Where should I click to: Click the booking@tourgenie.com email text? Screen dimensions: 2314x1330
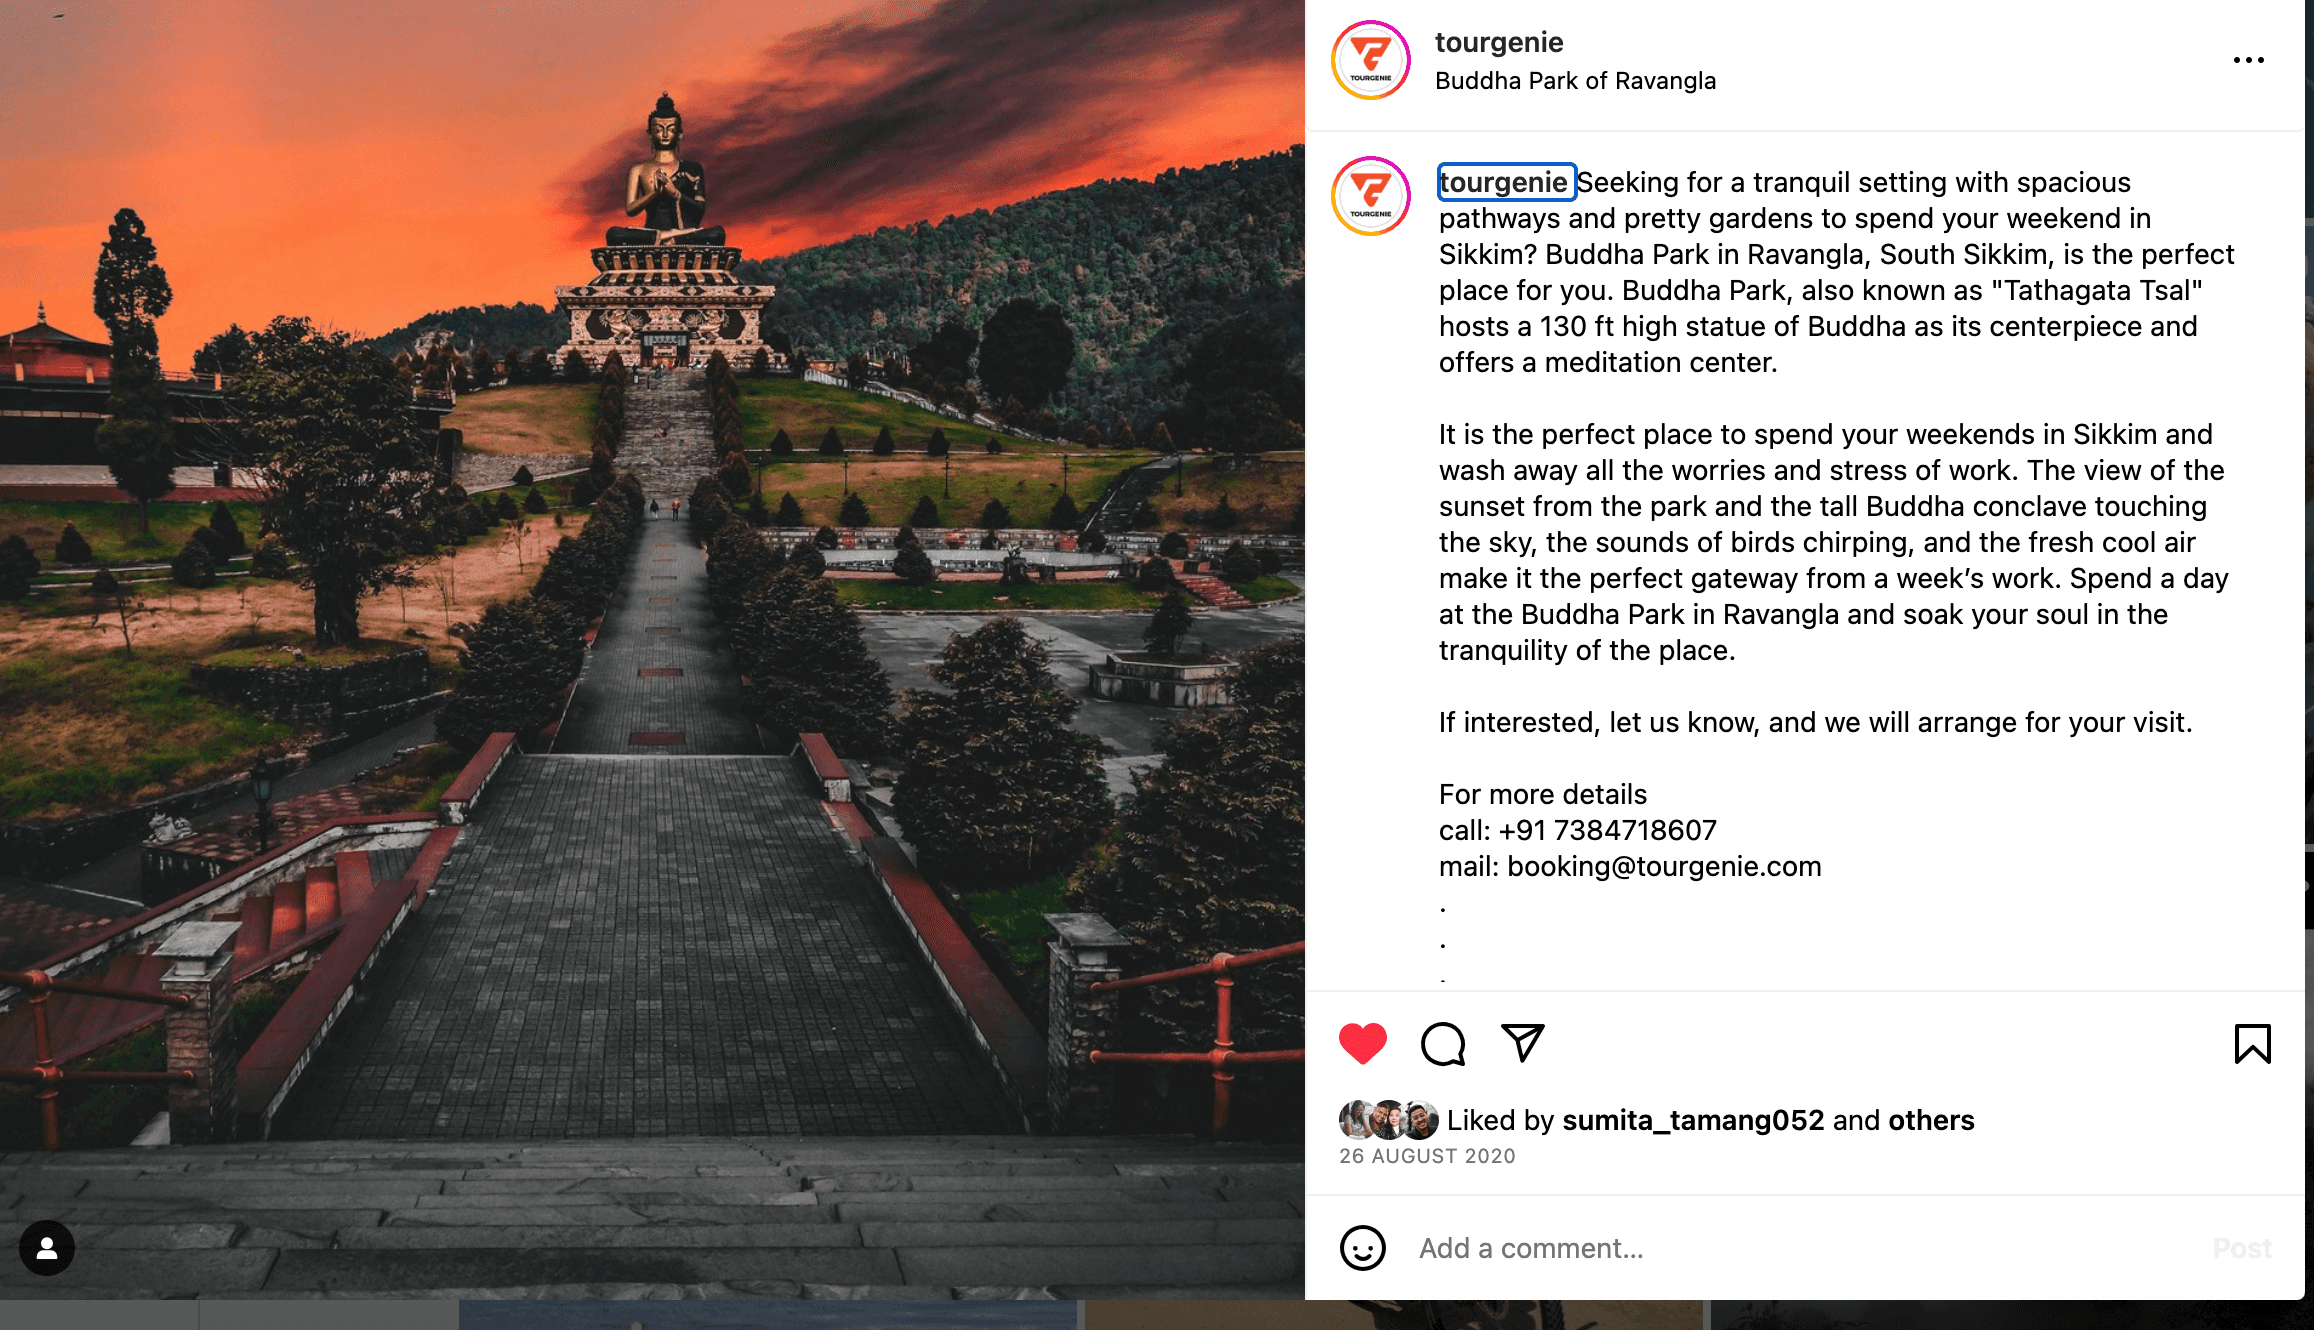click(x=1664, y=866)
